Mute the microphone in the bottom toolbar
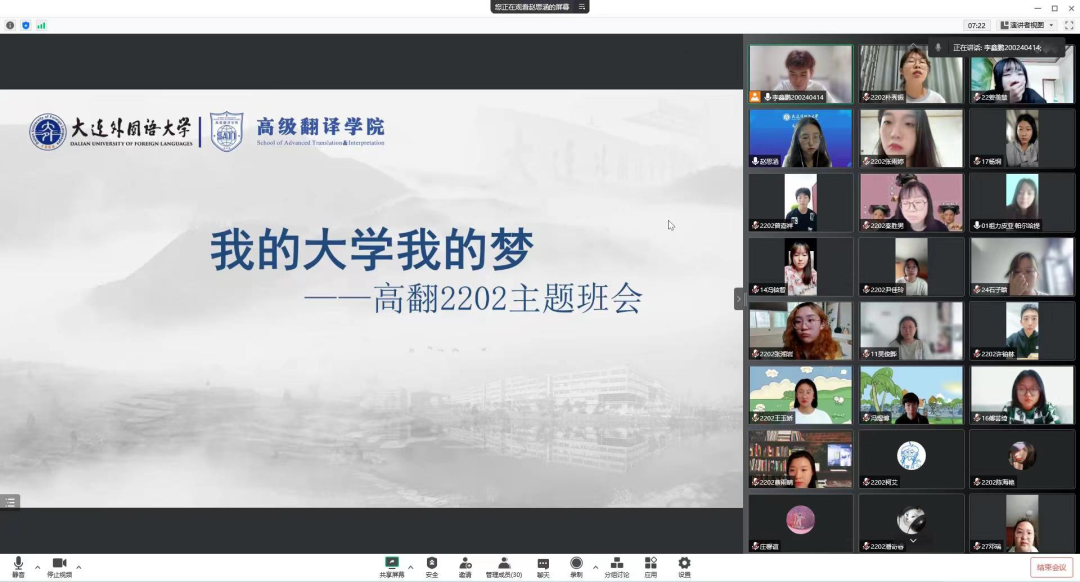The width and height of the screenshot is (1080, 582). (18, 566)
